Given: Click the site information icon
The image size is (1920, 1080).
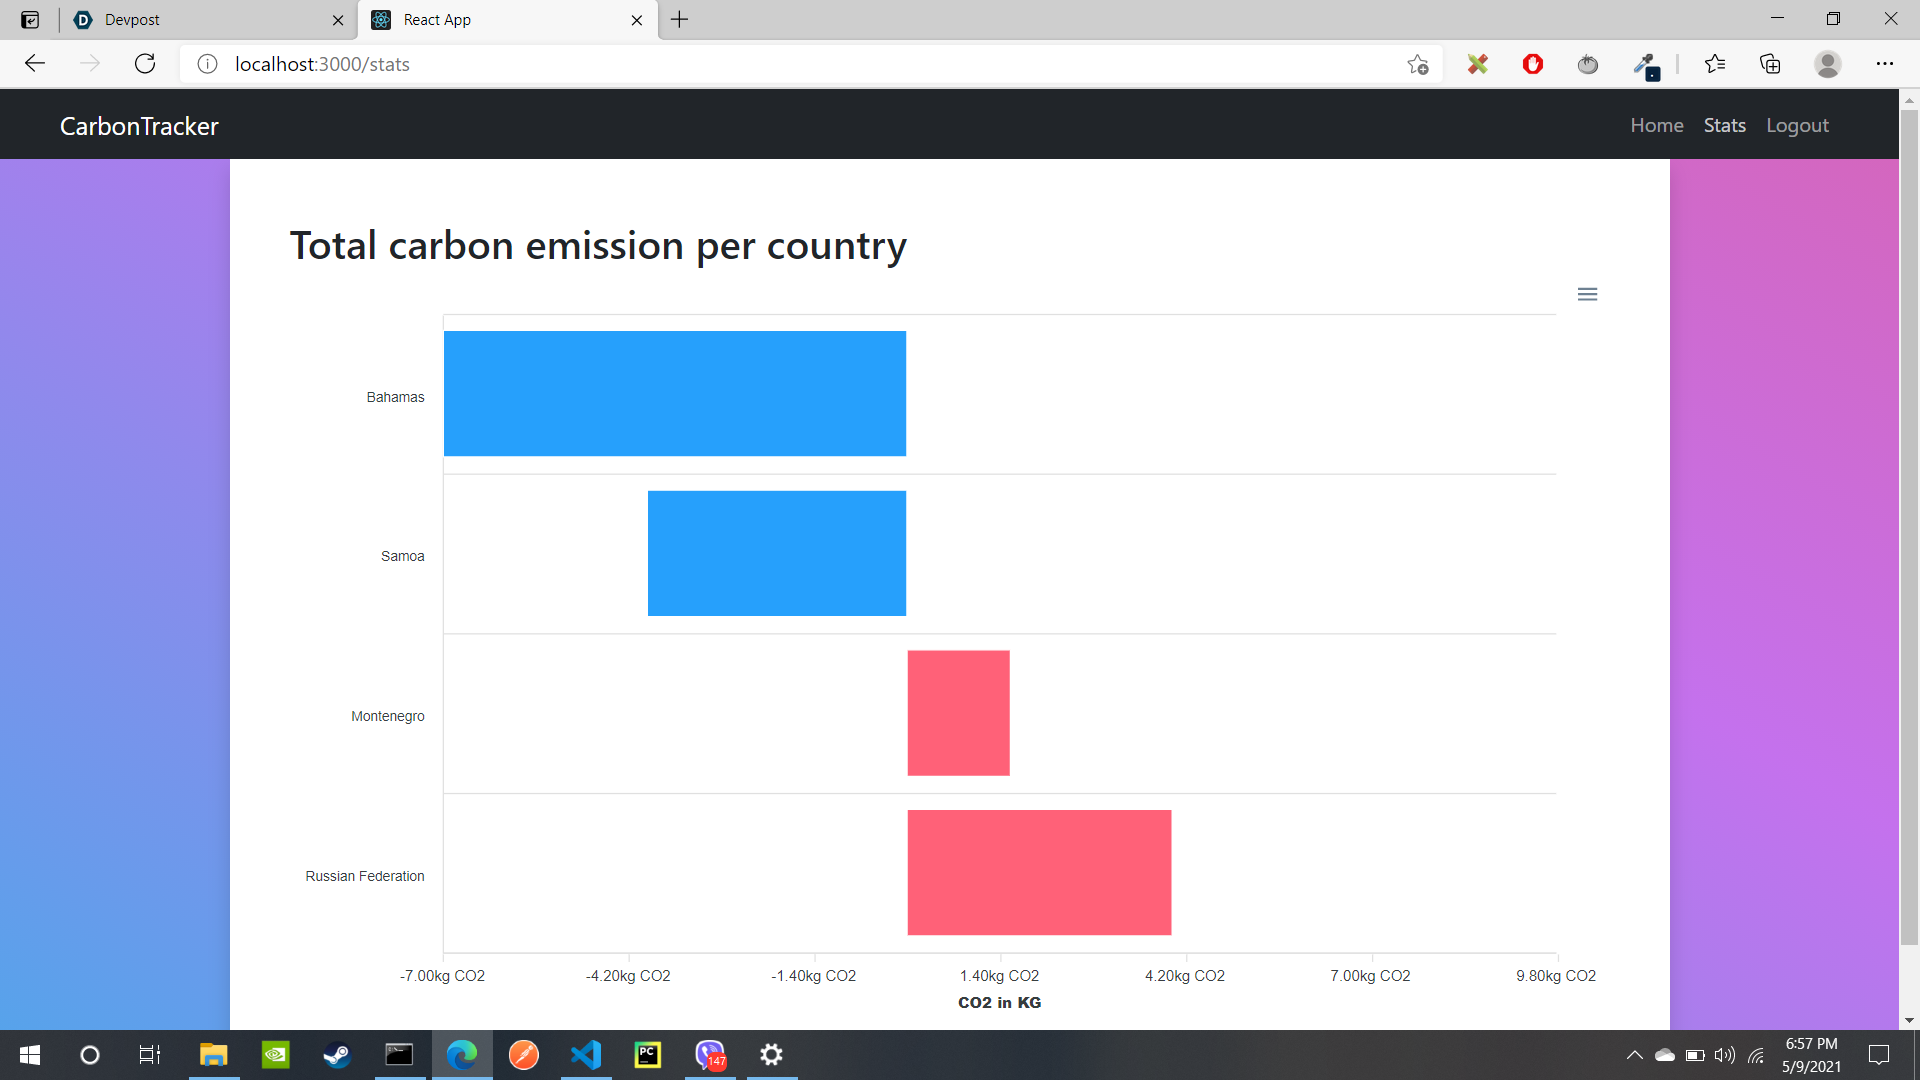Looking at the screenshot, I should [x=207, y=64].
